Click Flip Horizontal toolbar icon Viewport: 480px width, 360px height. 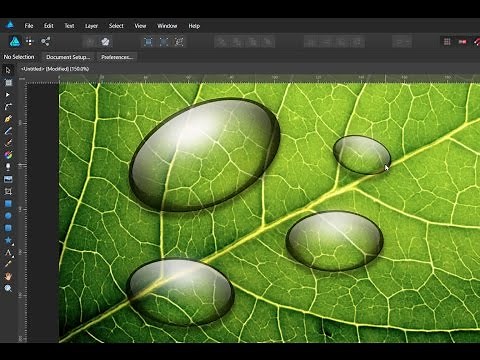(311, 42)
